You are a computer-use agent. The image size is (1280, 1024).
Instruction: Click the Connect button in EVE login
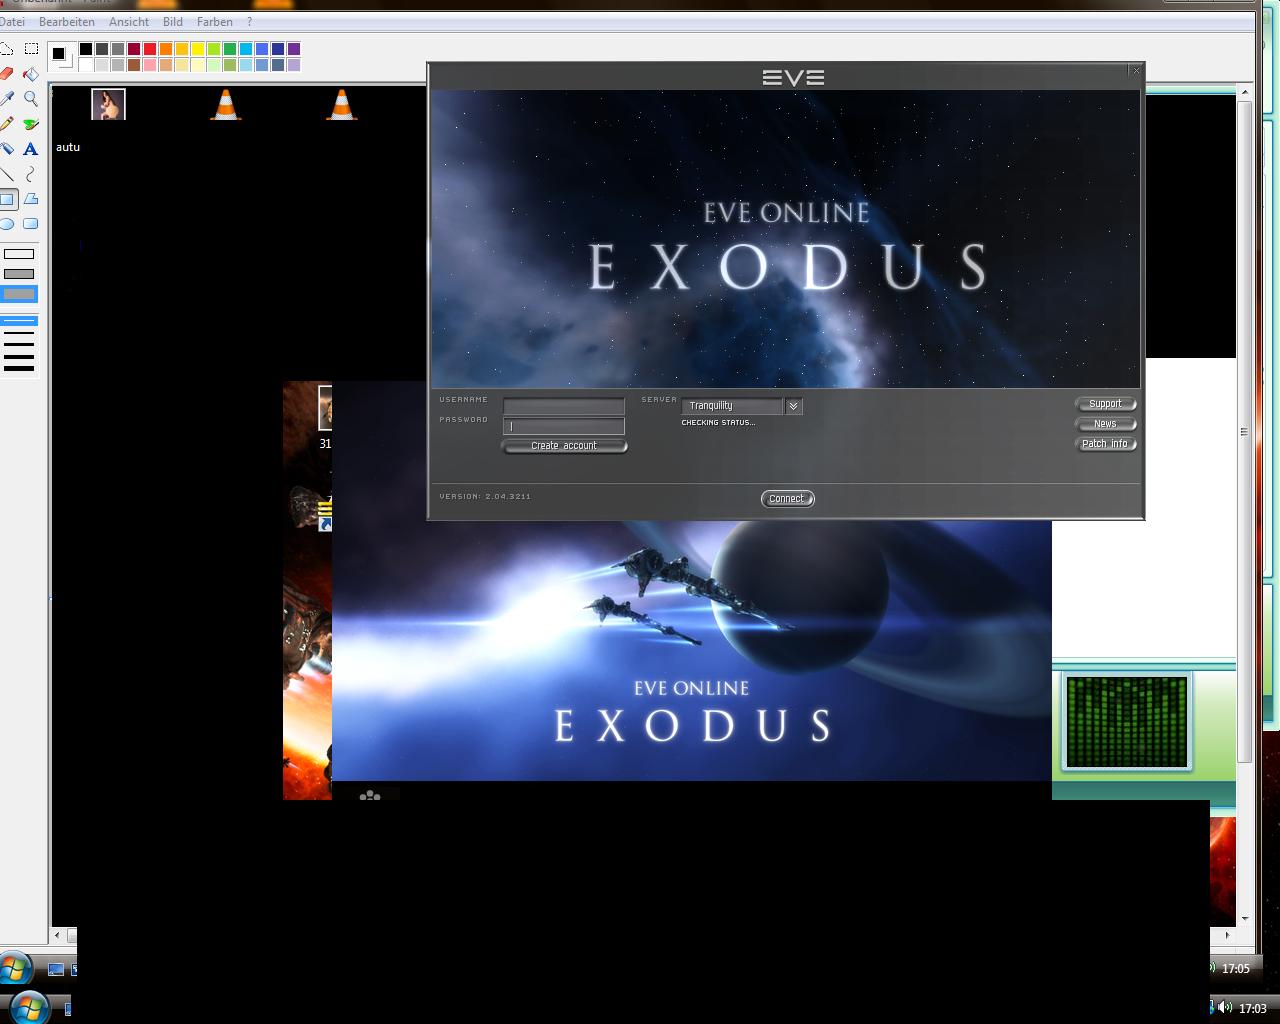787,498
